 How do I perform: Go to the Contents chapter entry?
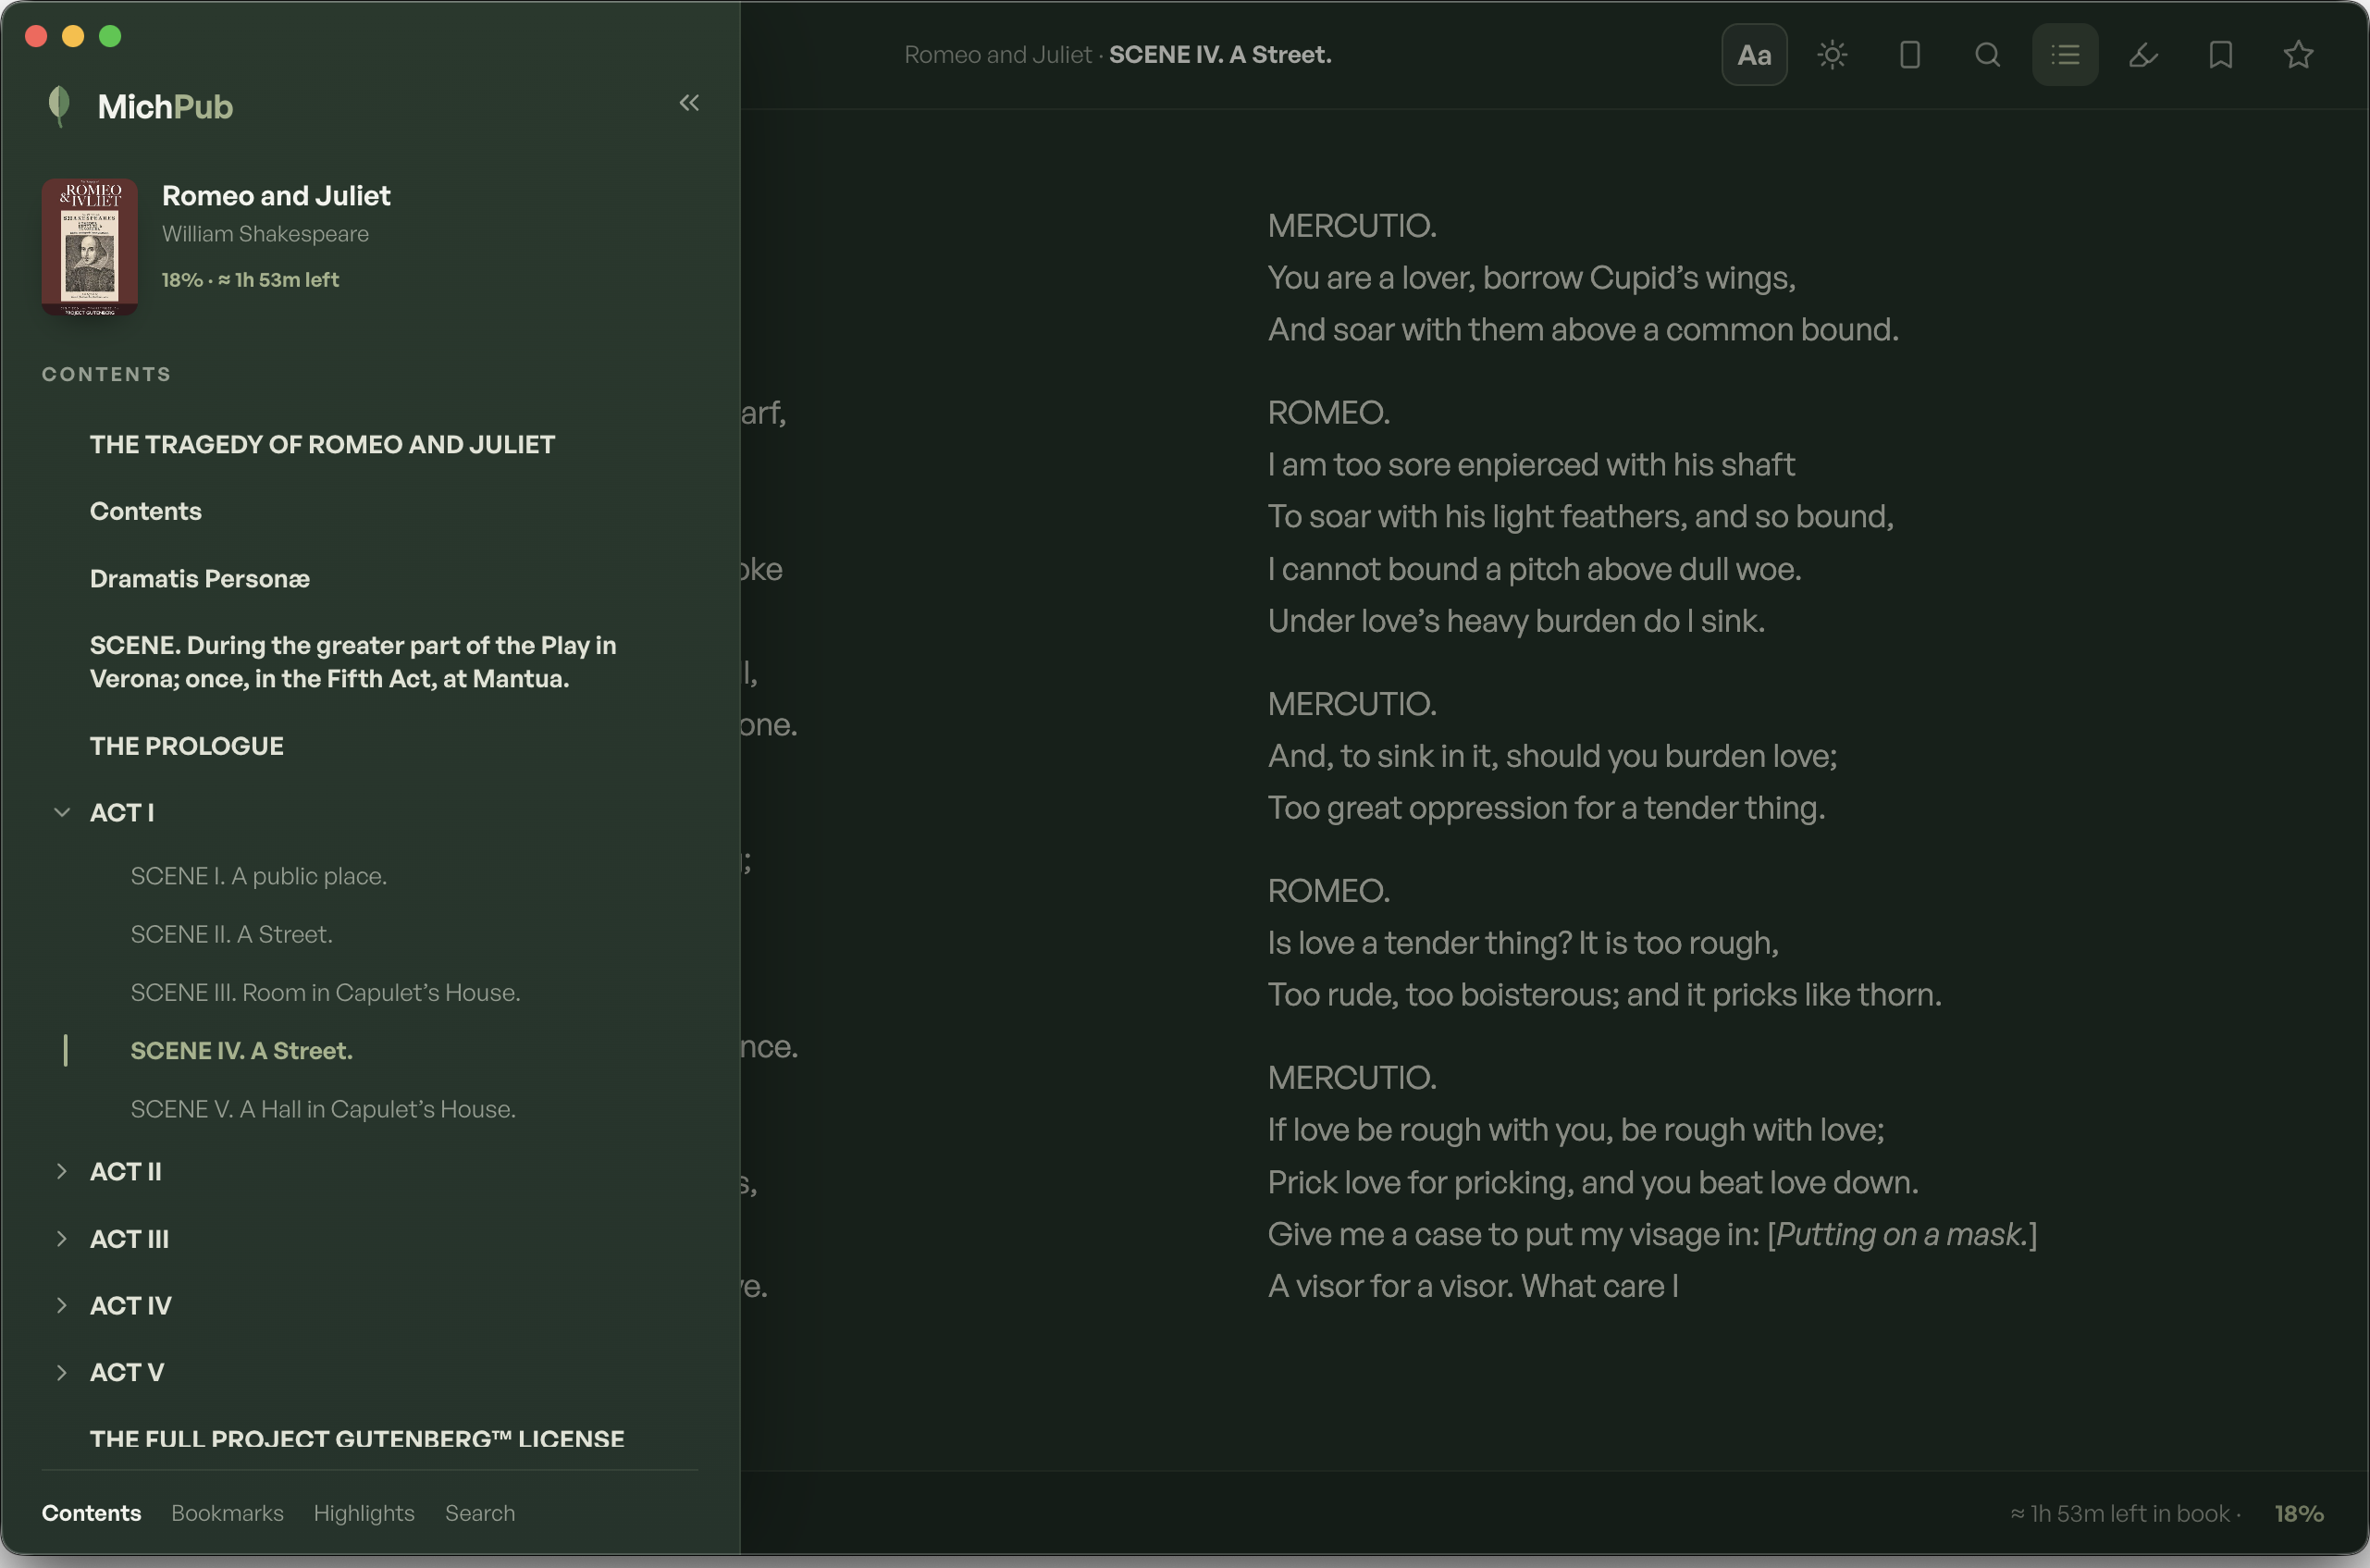146,512
